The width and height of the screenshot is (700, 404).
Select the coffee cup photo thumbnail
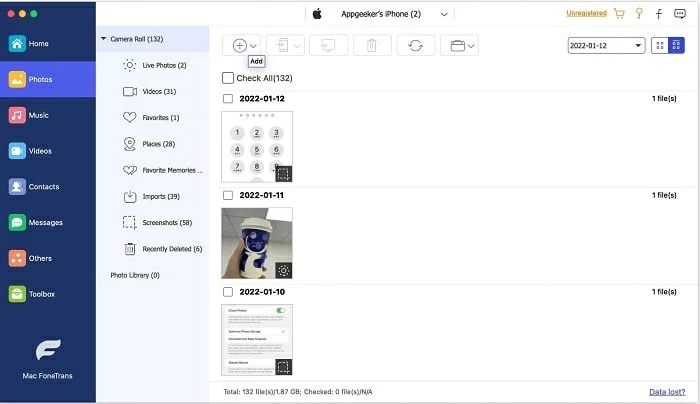tap(257, 242)
